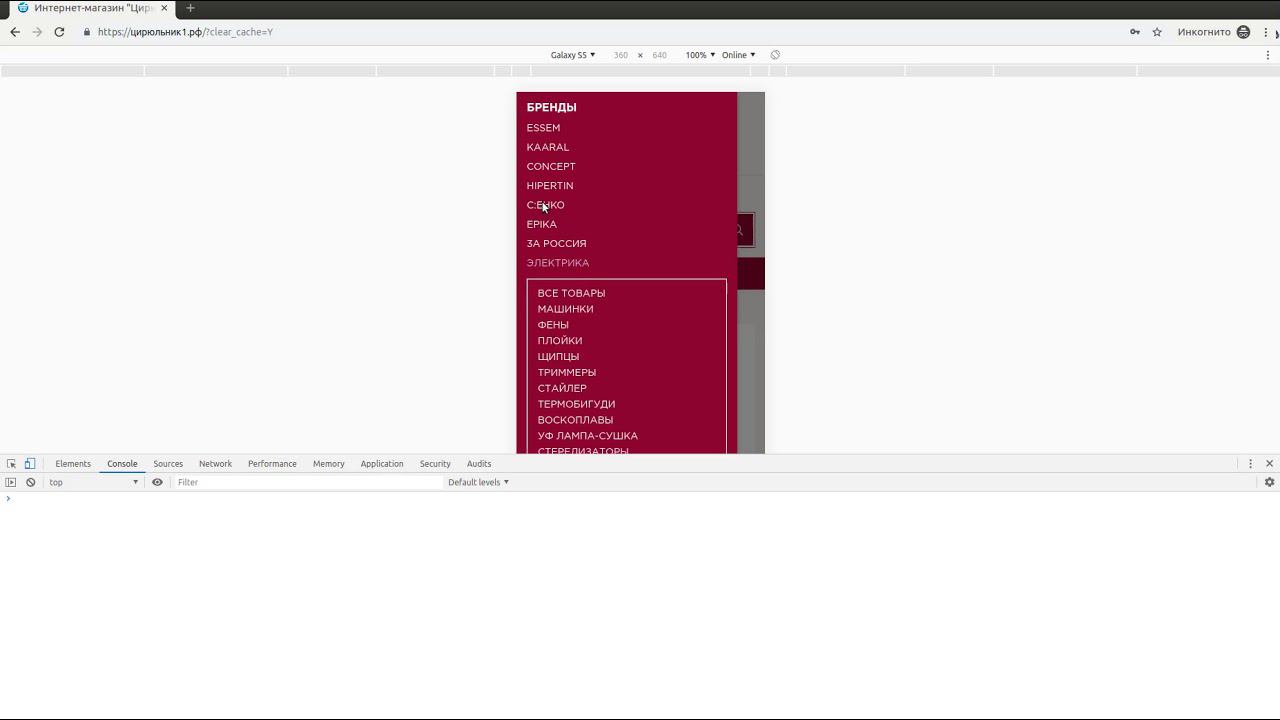Open the Galaxy S5 device dropdown
Viewport: 1280px width, 720px height.
pyautogui.click(x=573, y=55)
